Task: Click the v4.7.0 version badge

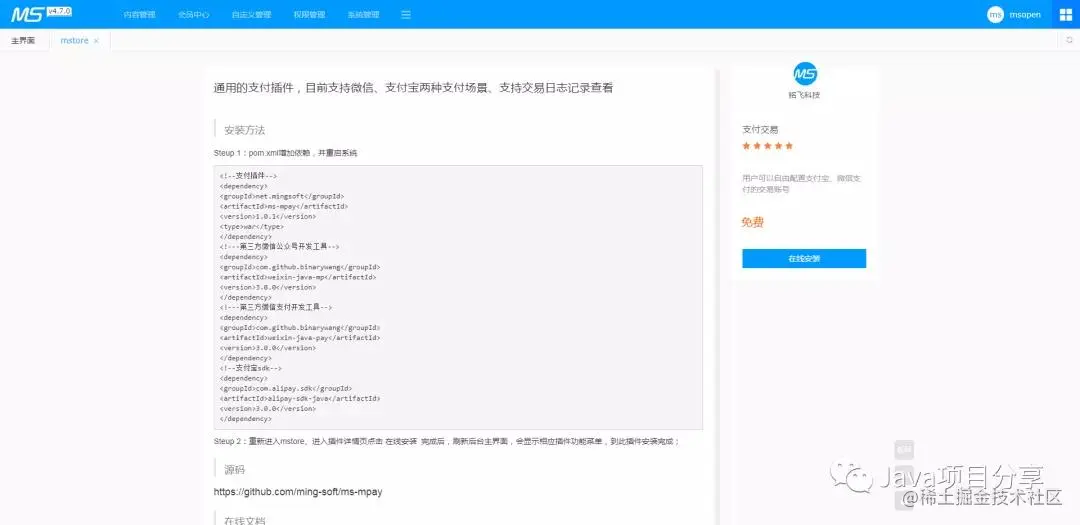Action: [x=60, y=12]
